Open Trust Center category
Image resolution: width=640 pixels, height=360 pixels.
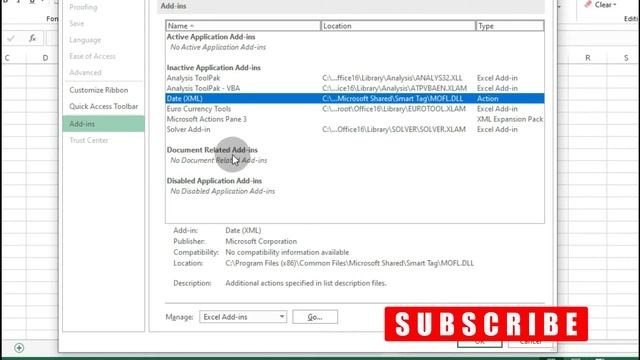pyautogui.click(x=89, y=140)
